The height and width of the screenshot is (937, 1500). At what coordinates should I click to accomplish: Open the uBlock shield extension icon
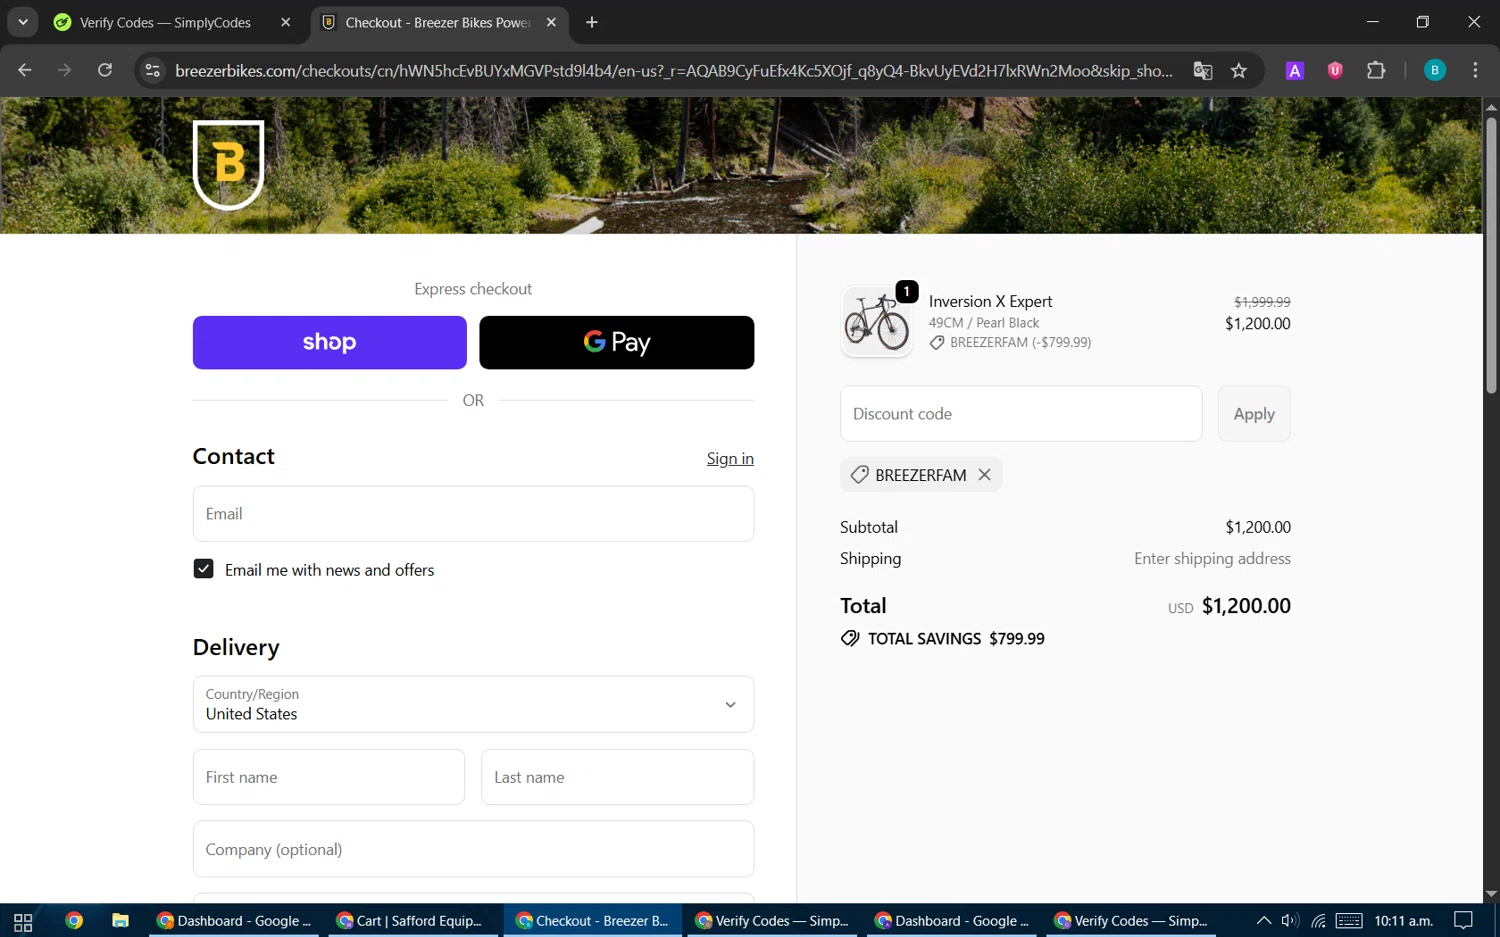tap(1335, 70)
